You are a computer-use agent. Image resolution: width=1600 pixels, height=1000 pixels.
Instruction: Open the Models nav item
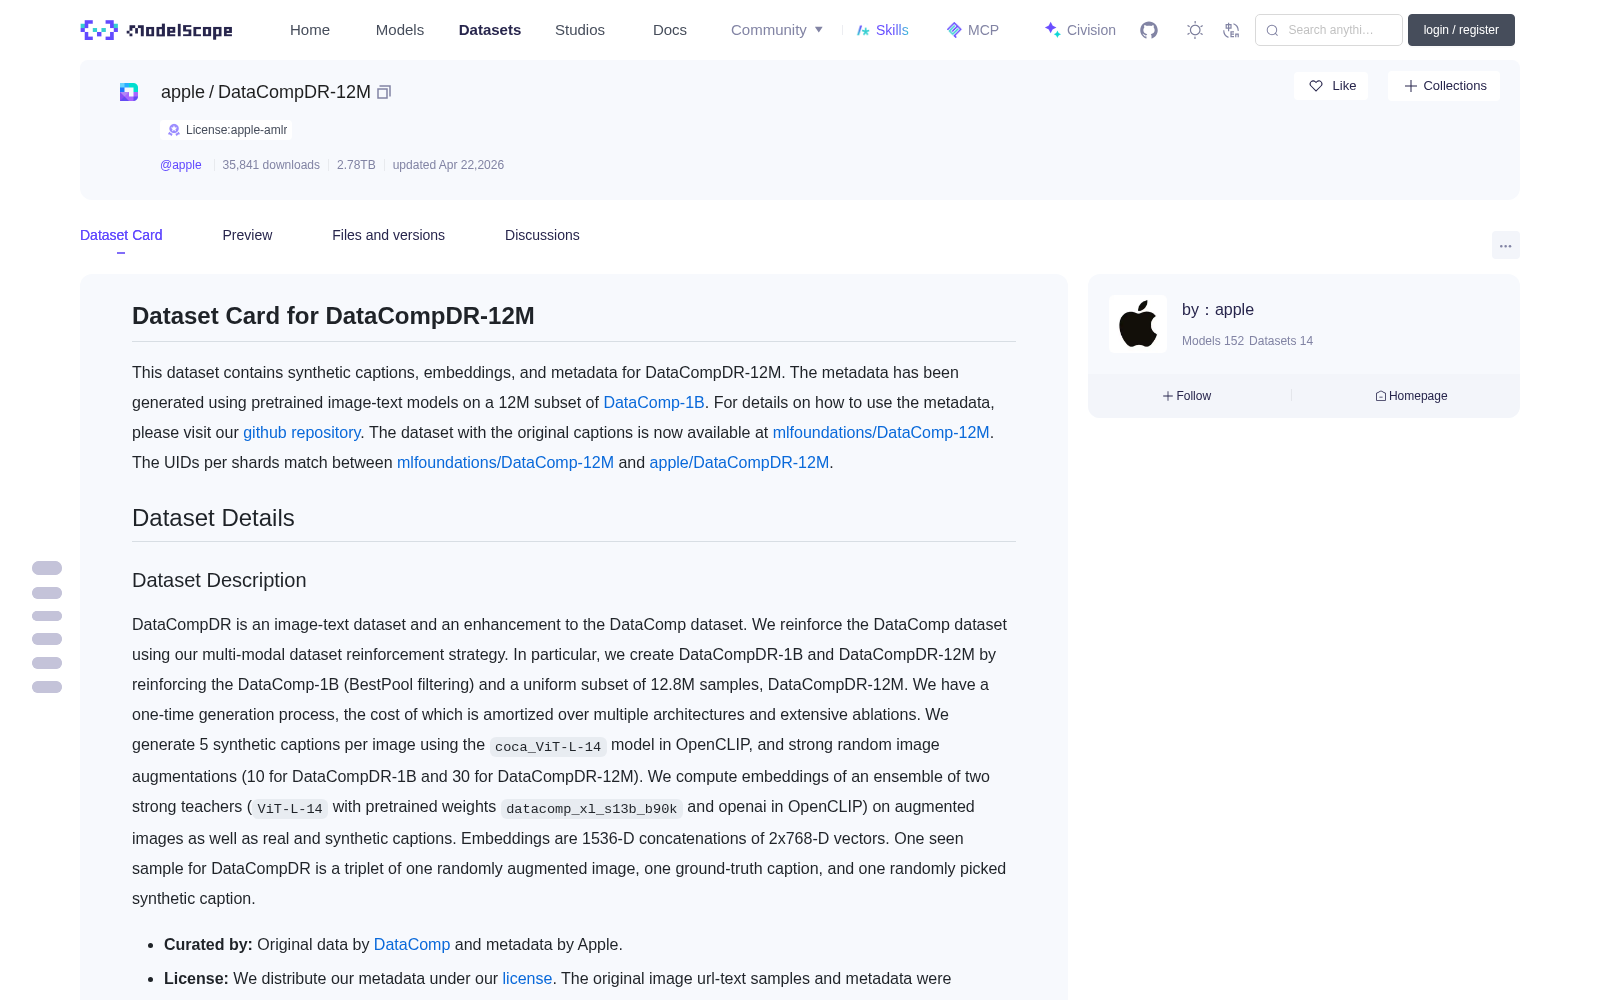400,30
